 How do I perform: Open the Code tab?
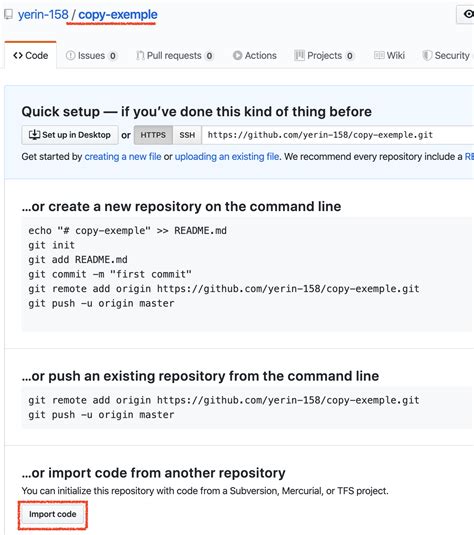pyautogui.click(x=30, y=55)
